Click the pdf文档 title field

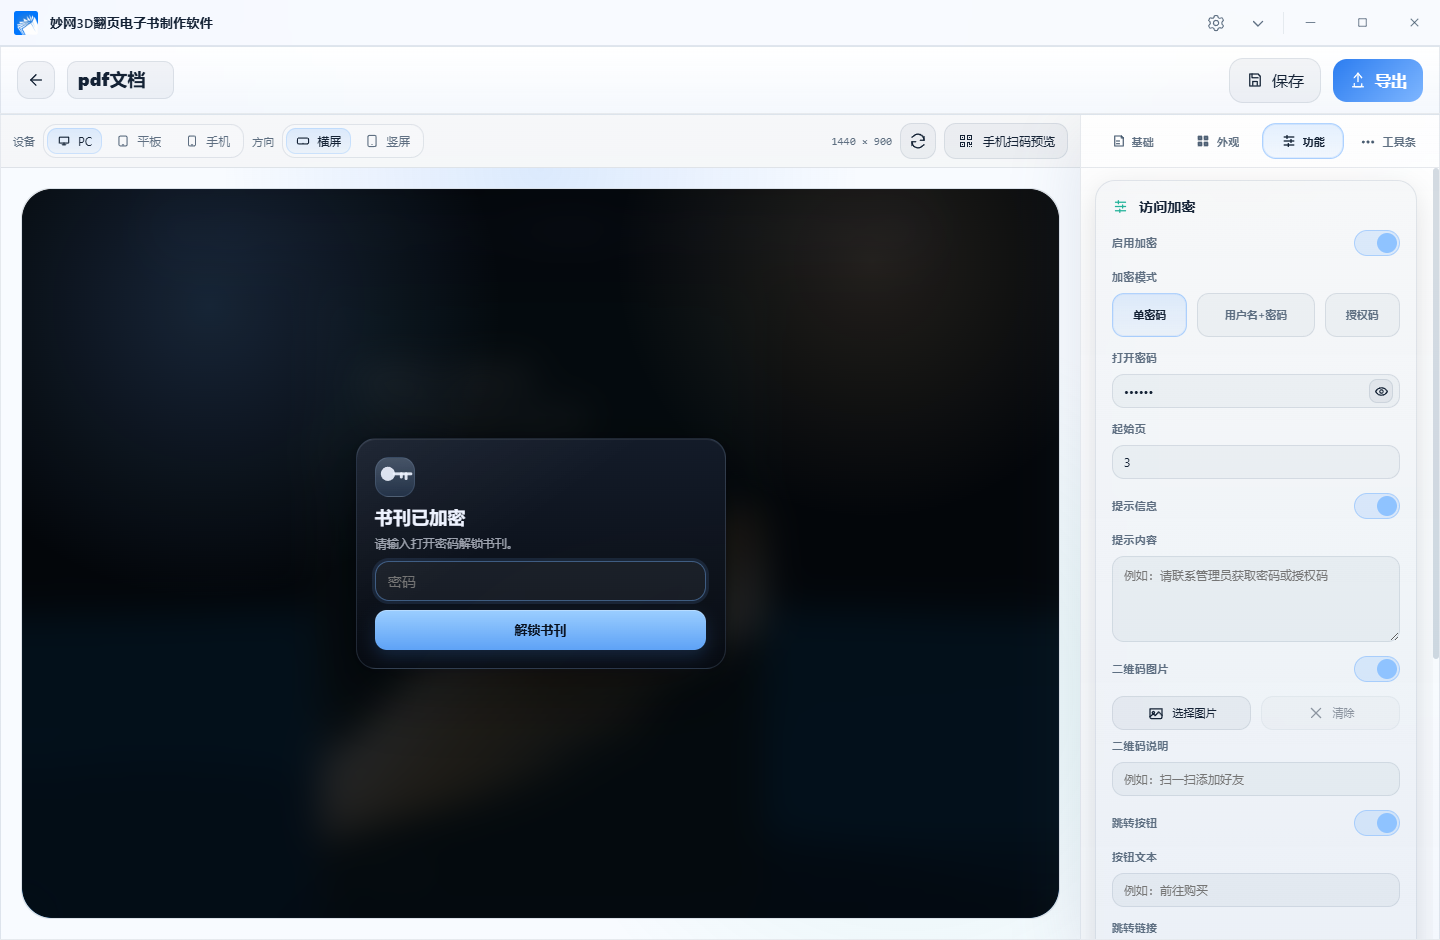120,80
